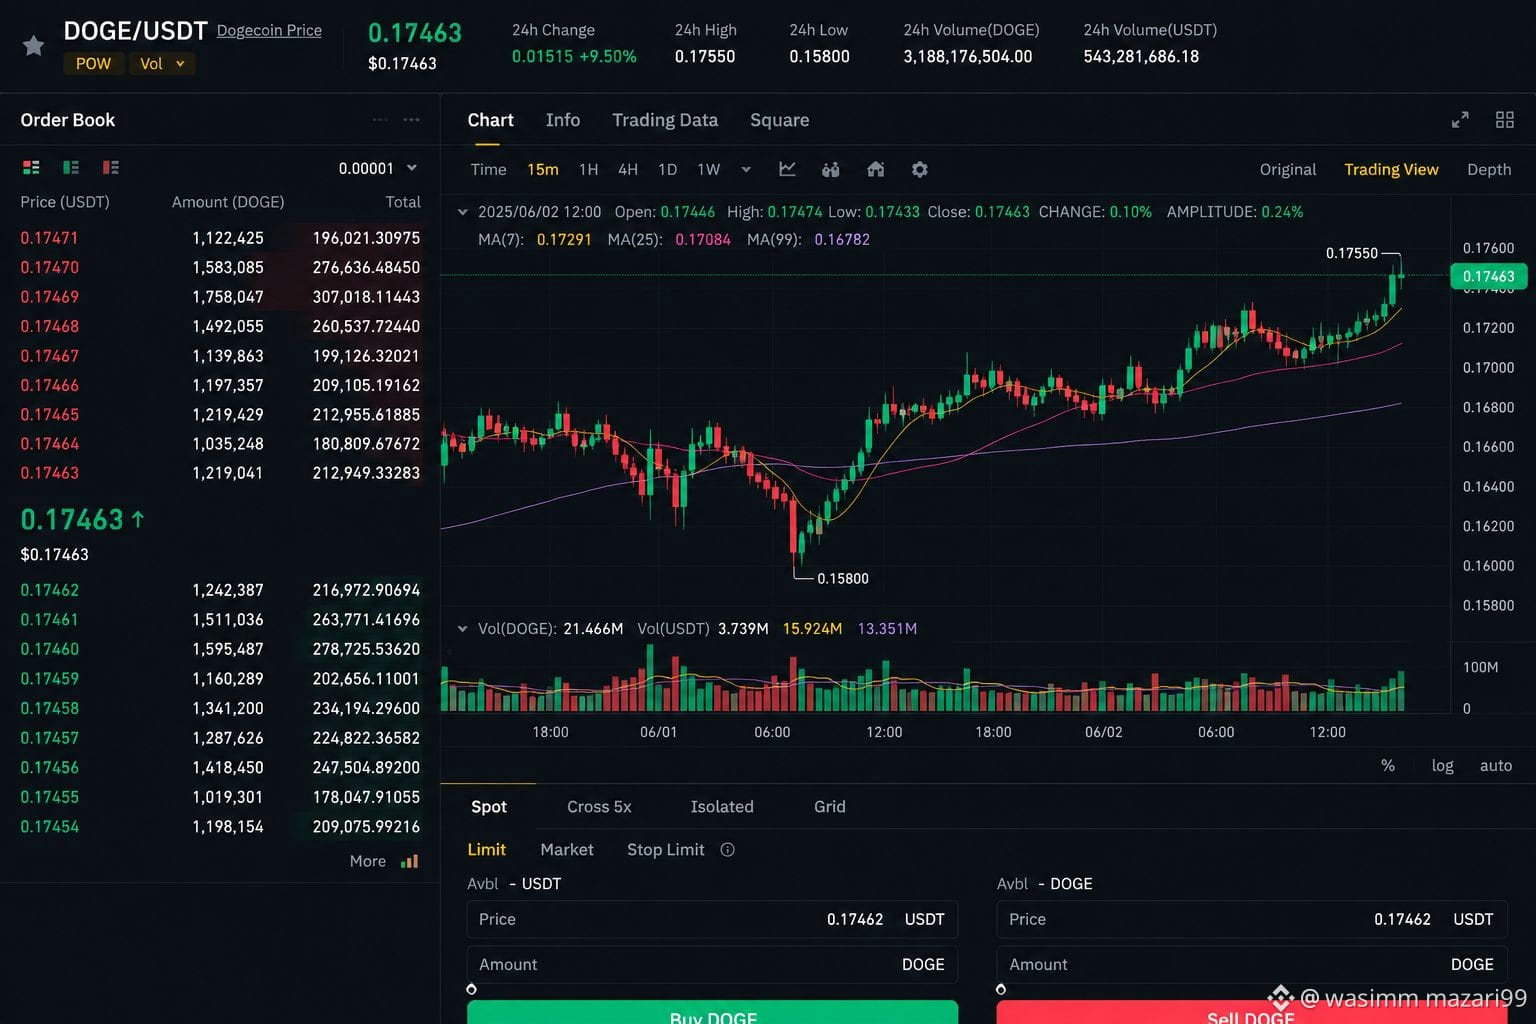Click bid price 0.17454 in order book

pos(50,826)
